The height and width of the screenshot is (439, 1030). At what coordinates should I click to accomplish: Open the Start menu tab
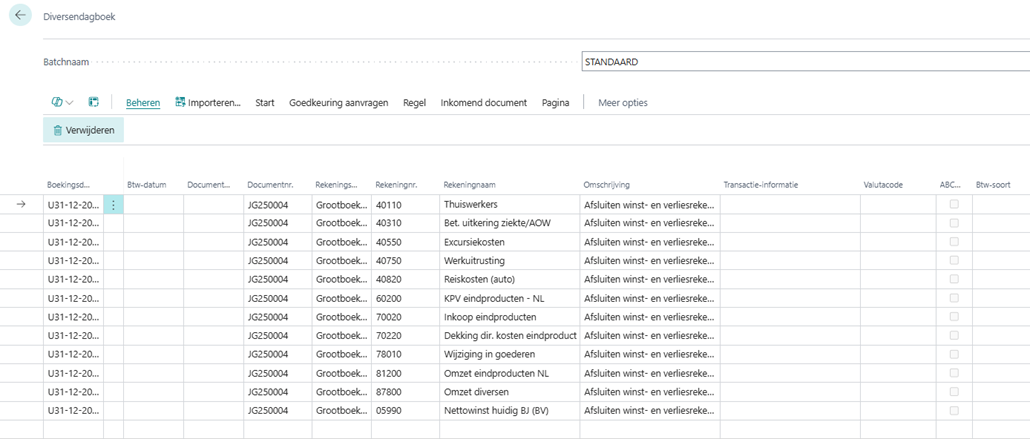(265, 102)
